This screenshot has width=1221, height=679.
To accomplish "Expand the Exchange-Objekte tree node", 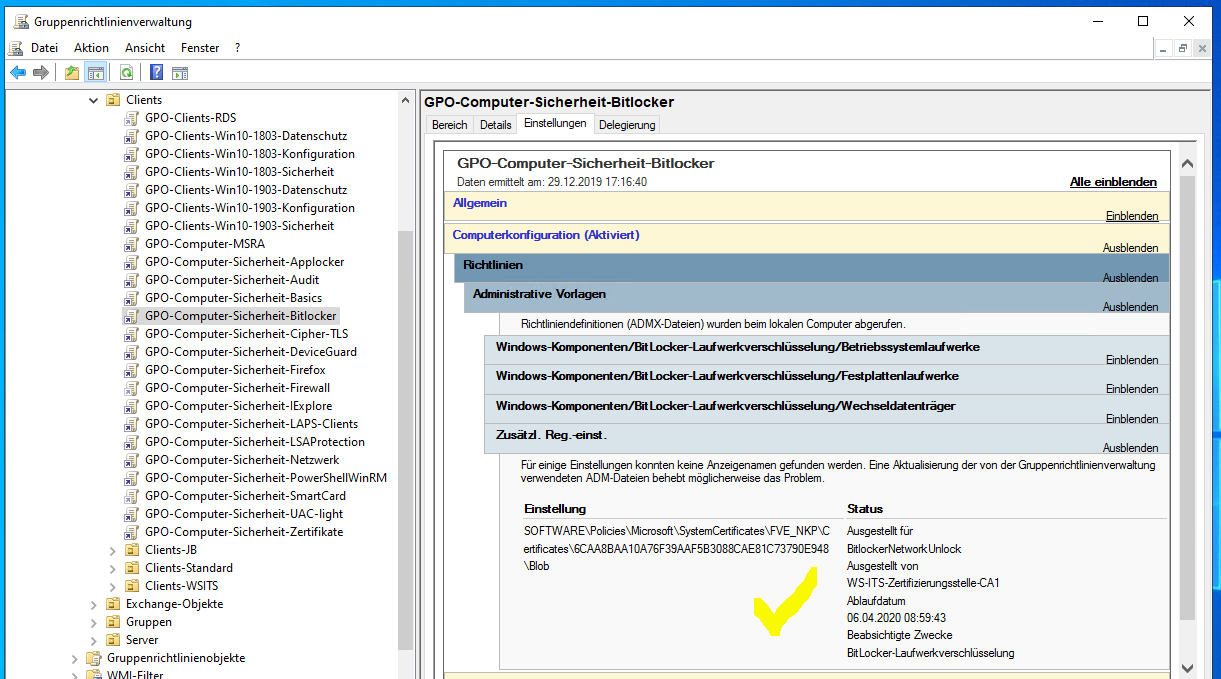I will pos(93,604).
